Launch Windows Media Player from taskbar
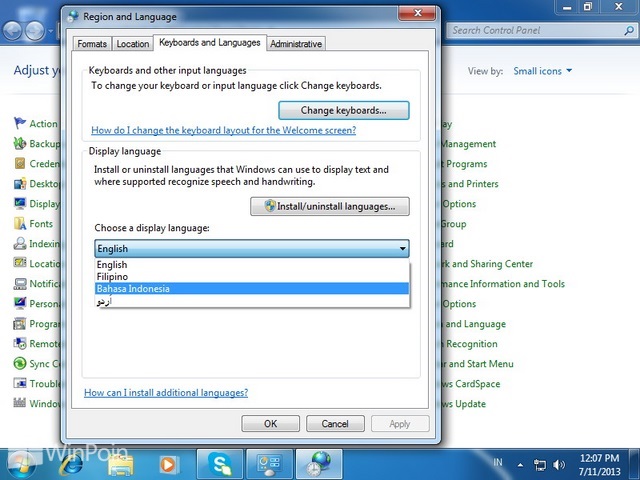Image resolution: width=640 pixels, height=480 pixels. [x=168, y=464]
